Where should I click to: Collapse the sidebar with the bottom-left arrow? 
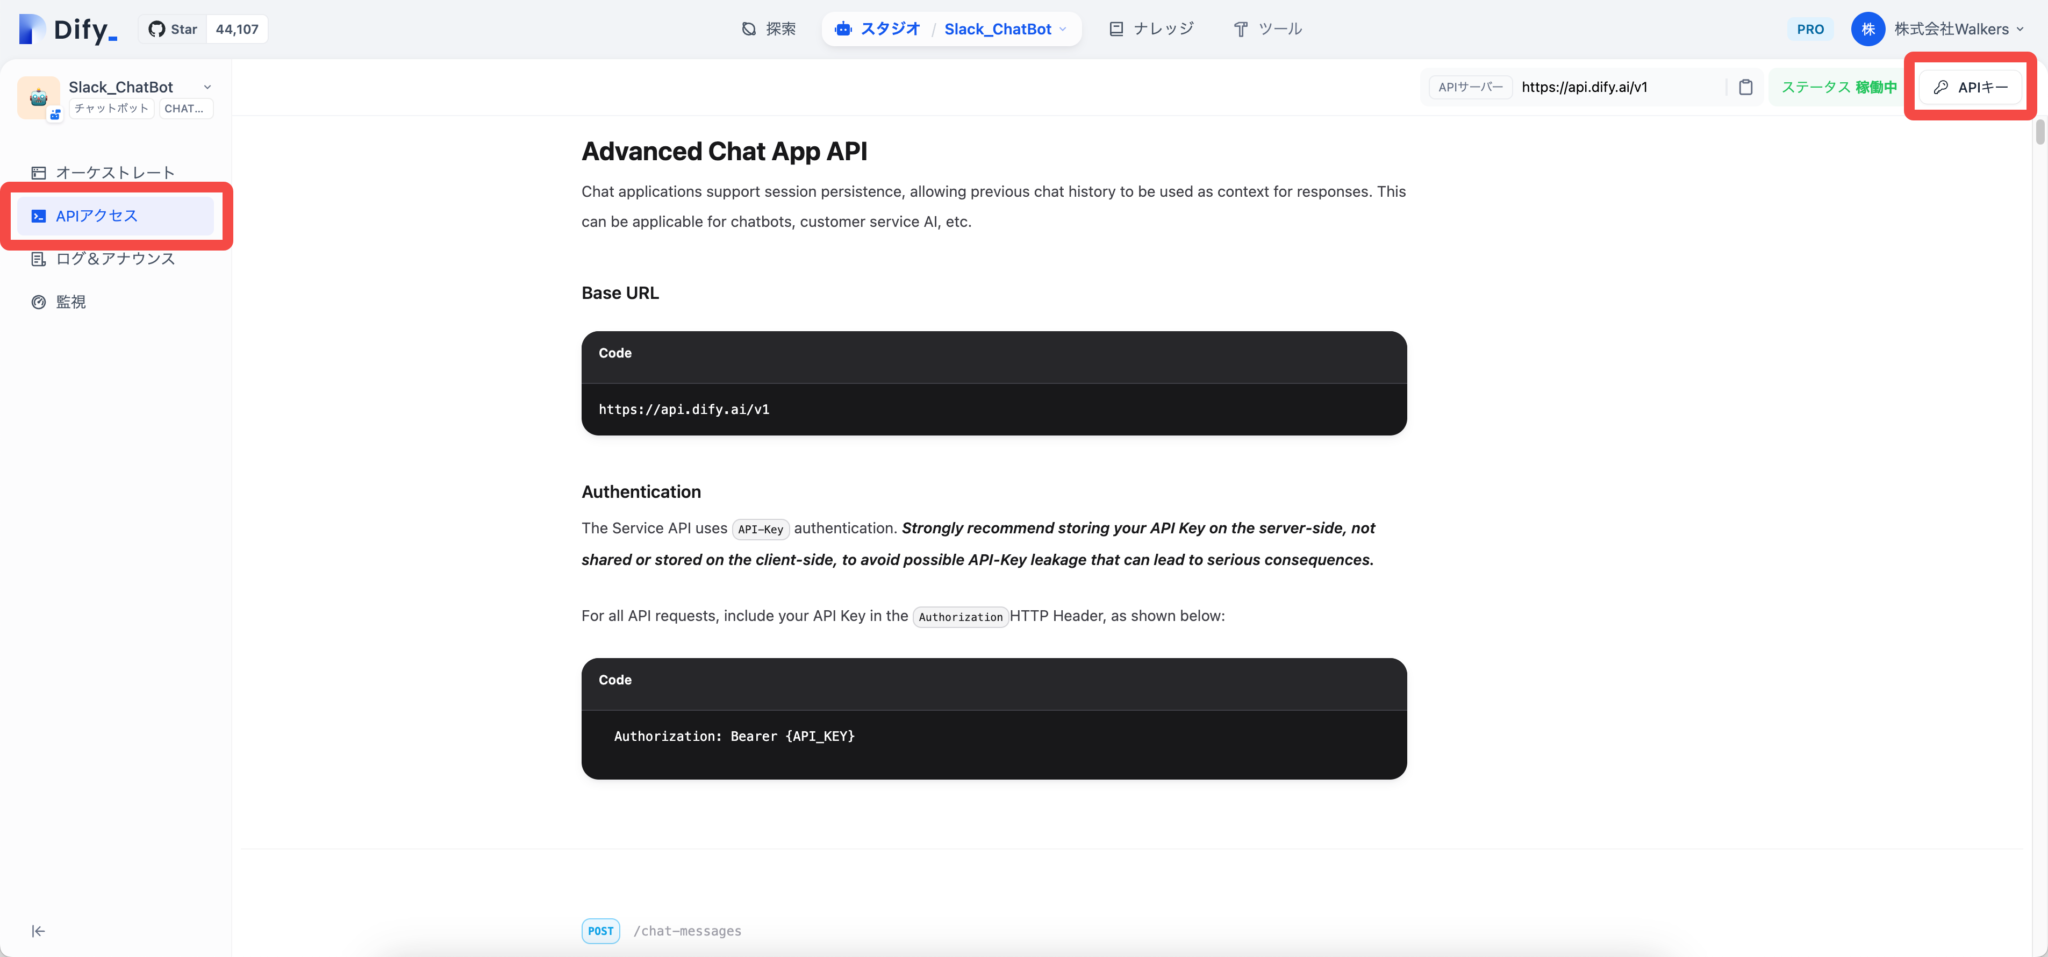coord(38,930)
